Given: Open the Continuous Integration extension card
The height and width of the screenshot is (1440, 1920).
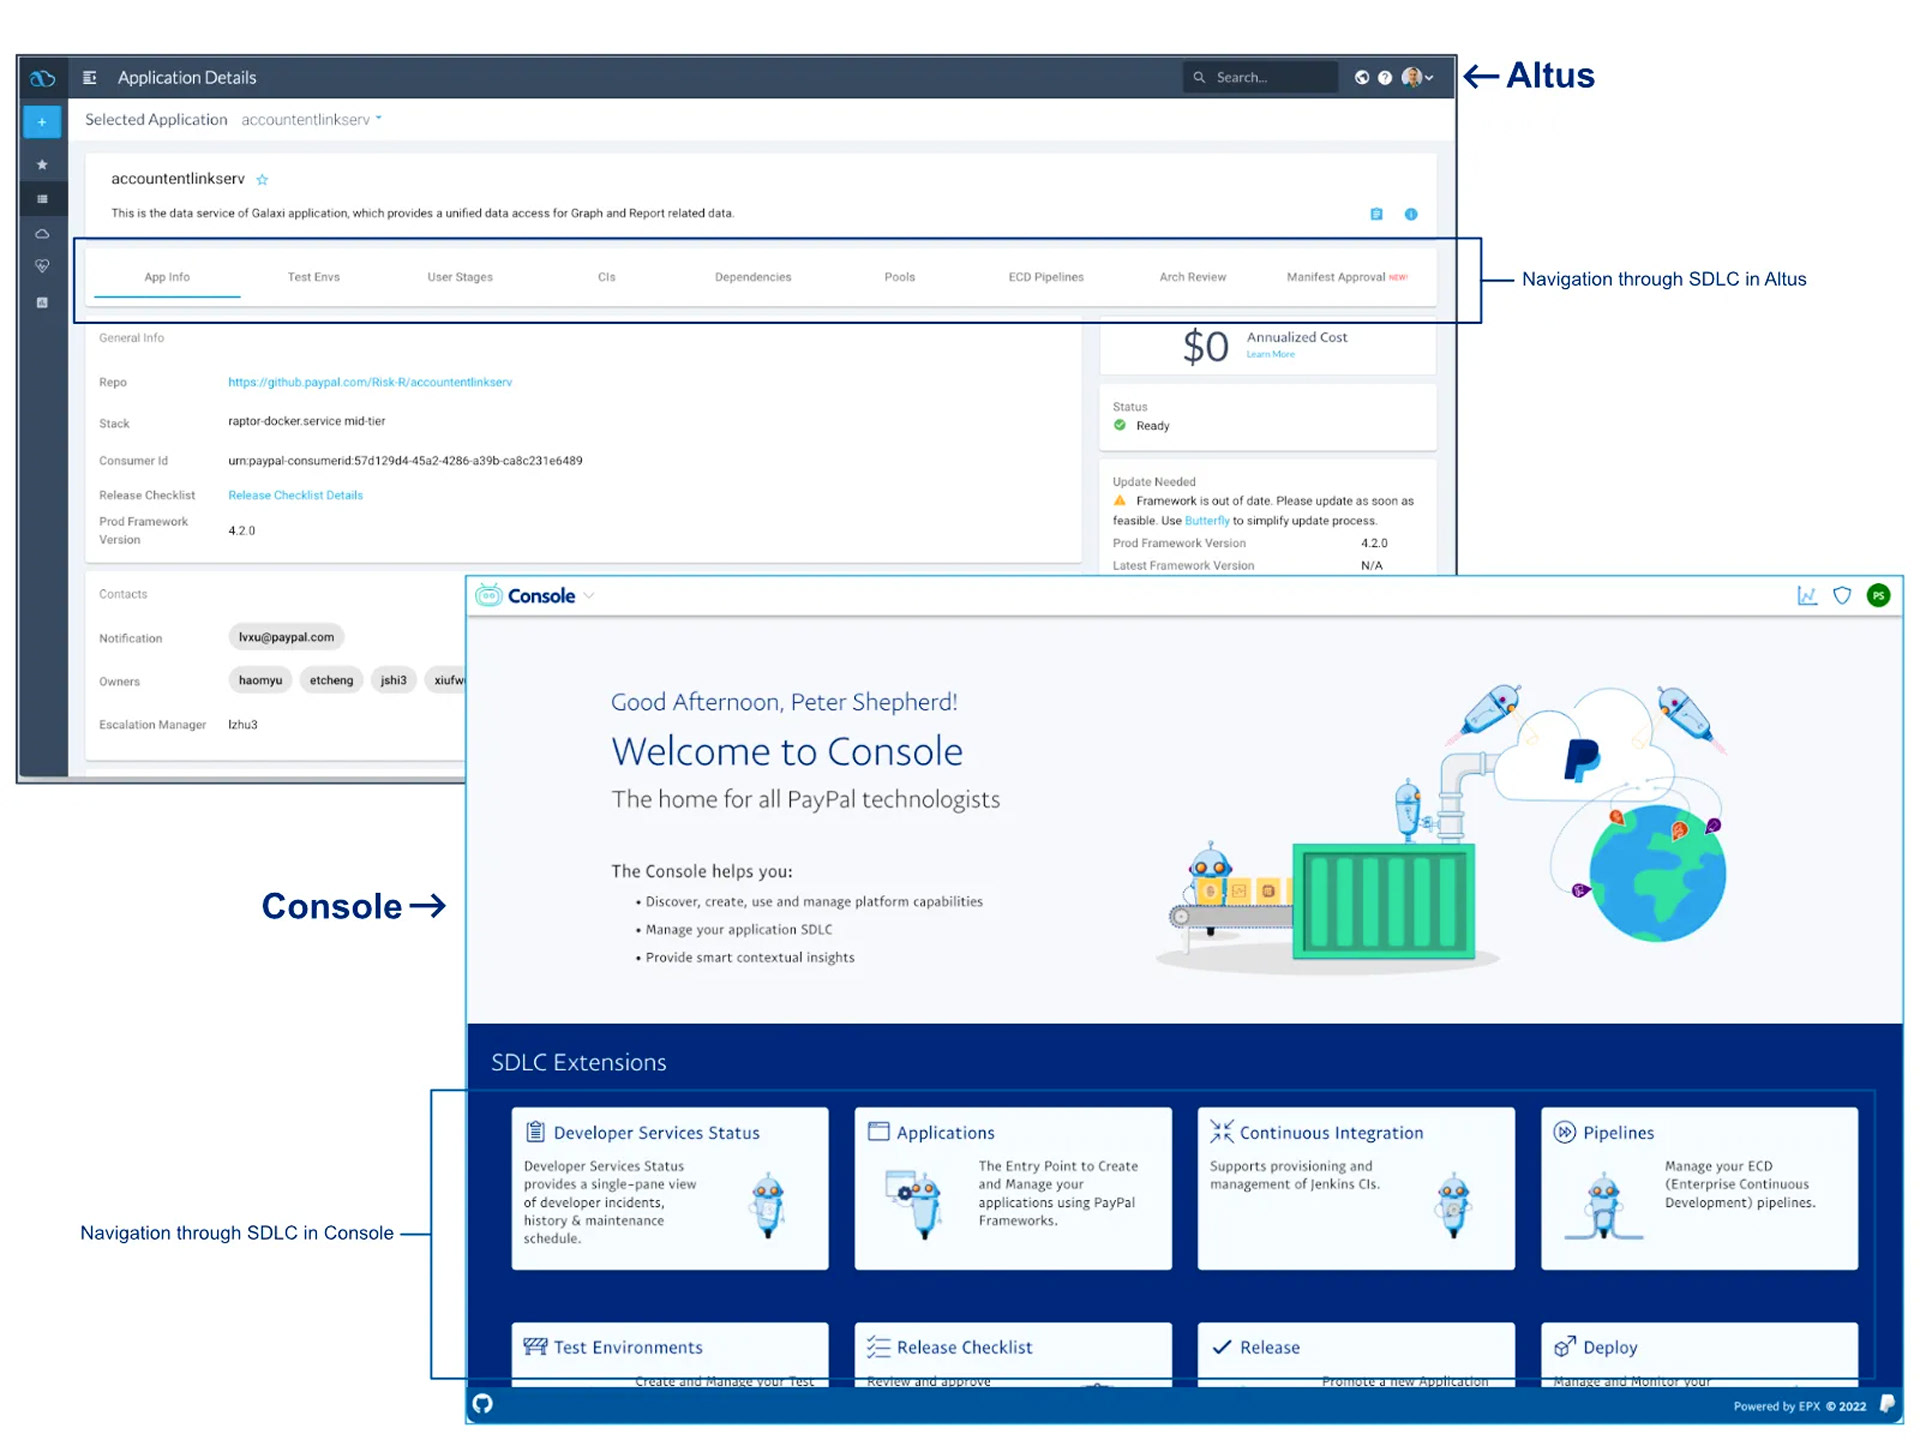Looking at the screenshot, I should pos(1355,1187).
